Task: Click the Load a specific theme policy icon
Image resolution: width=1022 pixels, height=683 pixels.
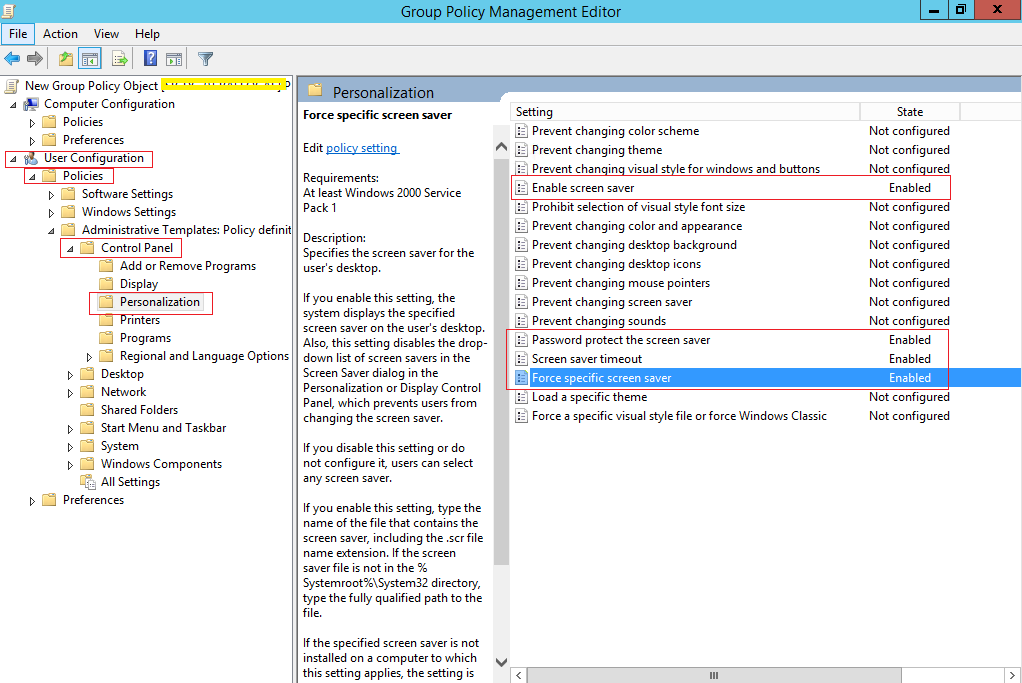Action: [521, 397]
